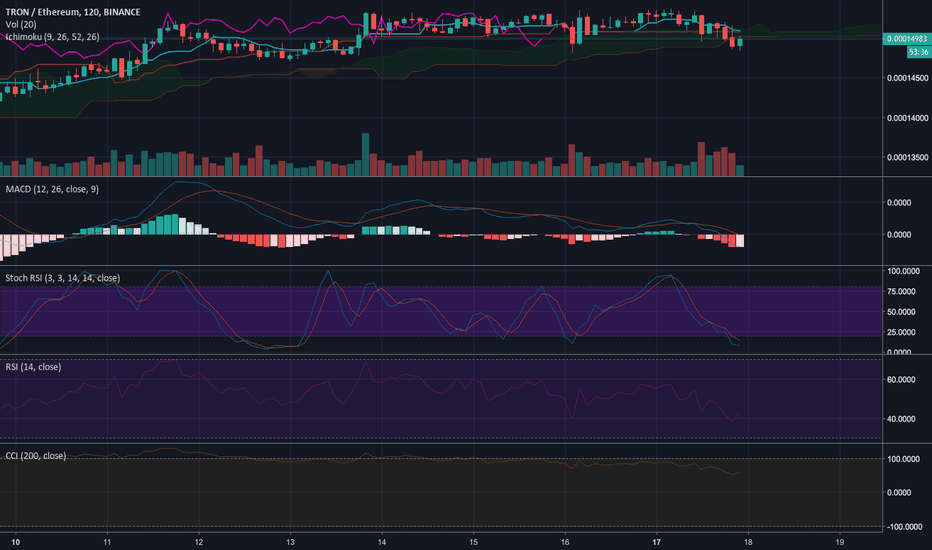Screen dimensions: 932x550
Task: Click the 0.00014000 price axis label
Action: (908, 118)
